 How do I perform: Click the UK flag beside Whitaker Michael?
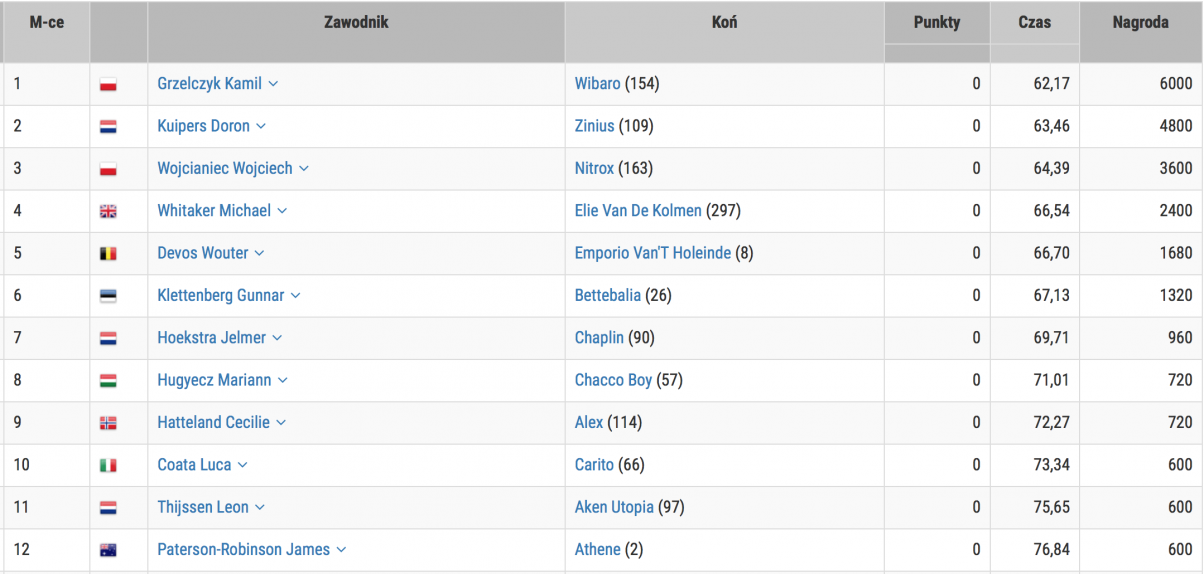108,212
